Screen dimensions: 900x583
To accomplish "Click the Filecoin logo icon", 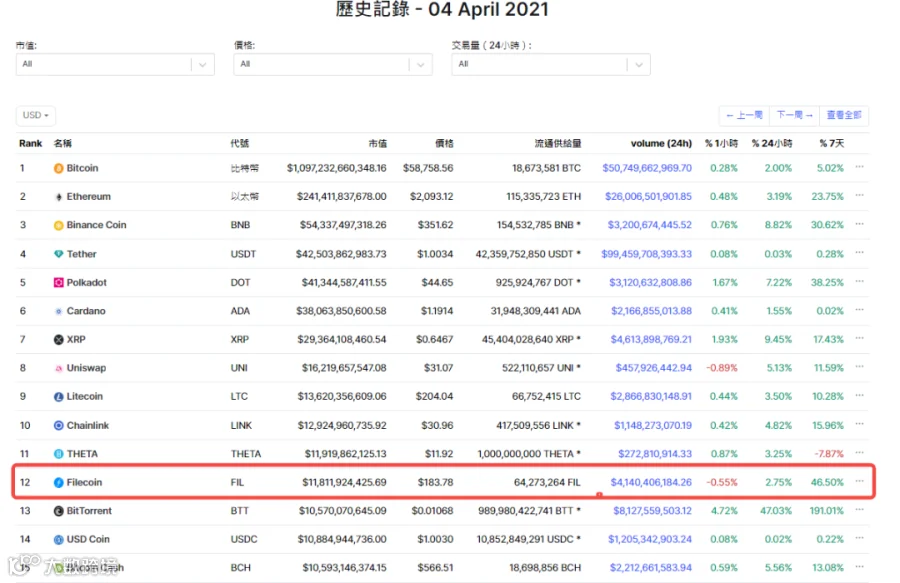I will [x=59, y=483].
